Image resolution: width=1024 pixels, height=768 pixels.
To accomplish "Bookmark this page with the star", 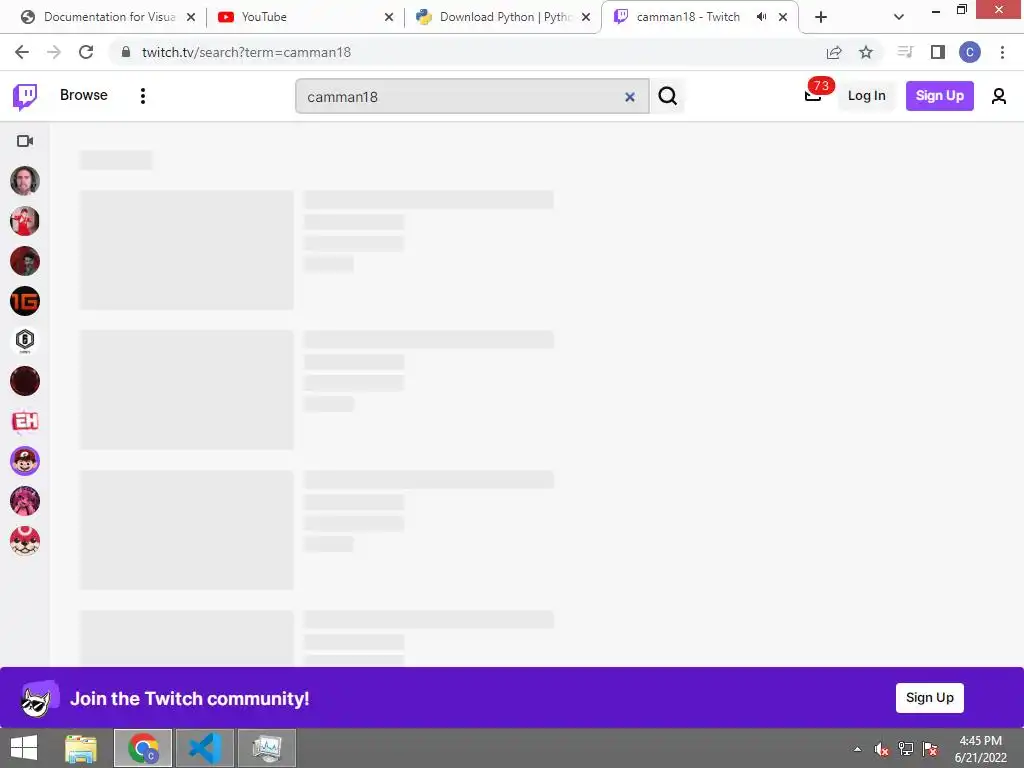I will (866, 52).
